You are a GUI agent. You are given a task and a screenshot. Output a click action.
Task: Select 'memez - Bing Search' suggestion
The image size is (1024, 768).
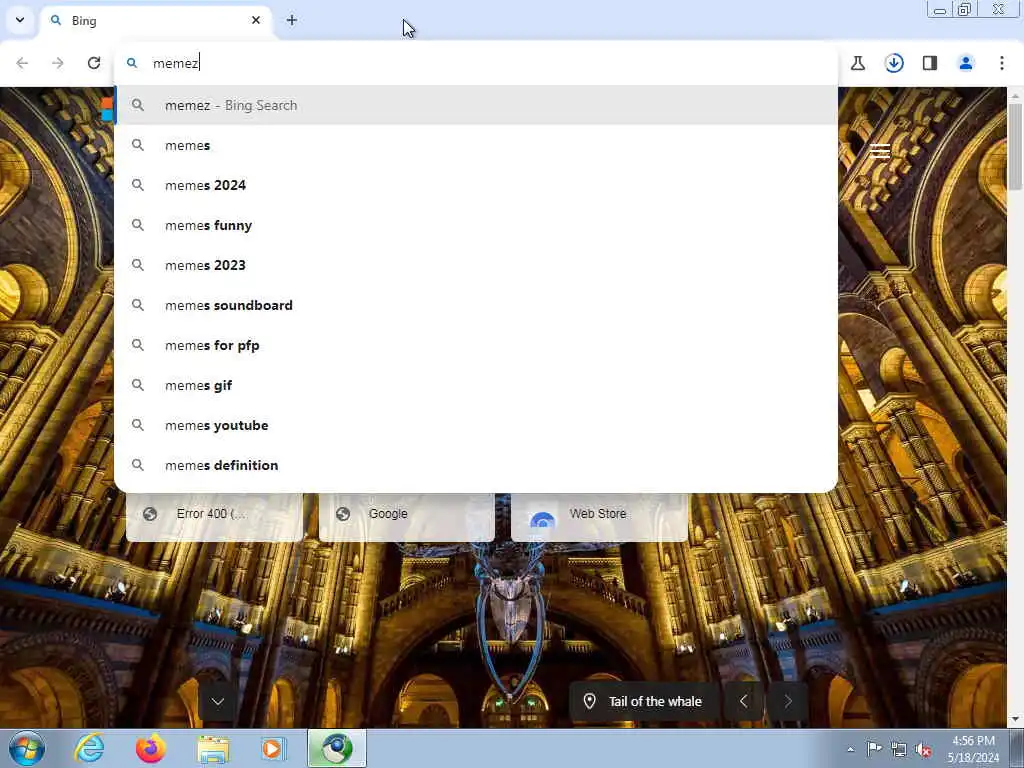click(476, 105)
